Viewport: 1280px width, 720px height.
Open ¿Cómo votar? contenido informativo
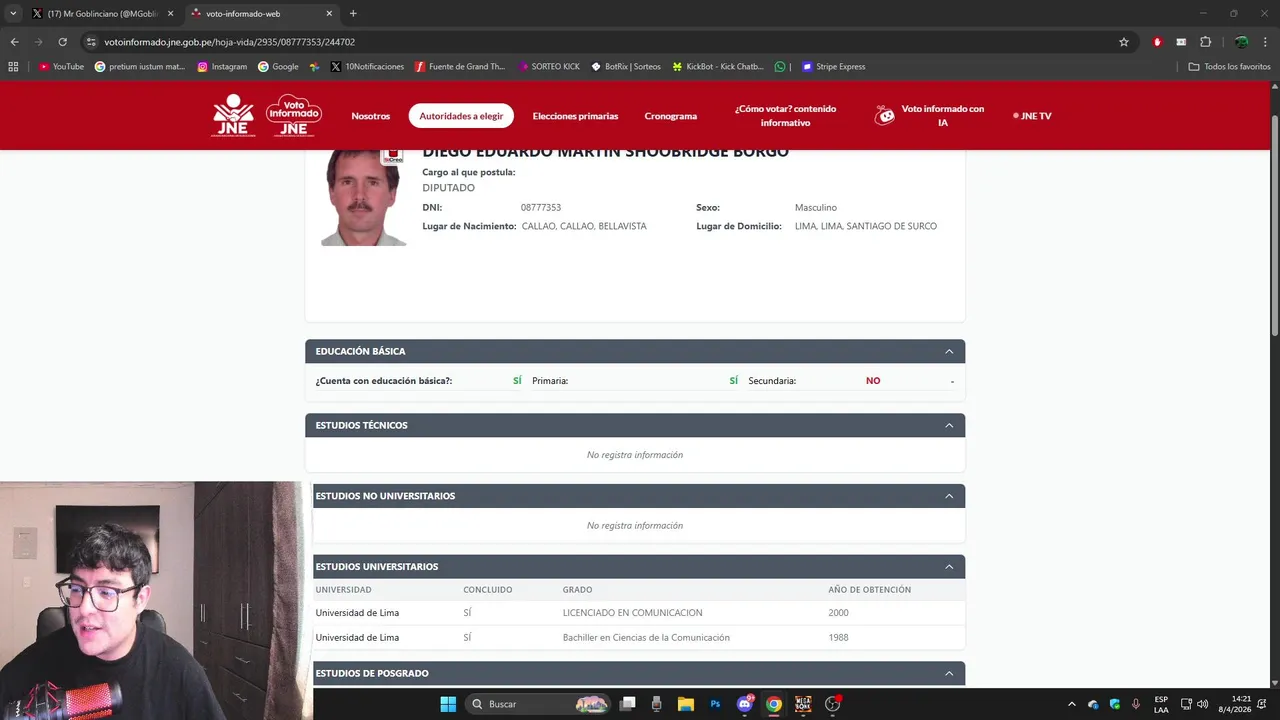click(x=785, y=115)
